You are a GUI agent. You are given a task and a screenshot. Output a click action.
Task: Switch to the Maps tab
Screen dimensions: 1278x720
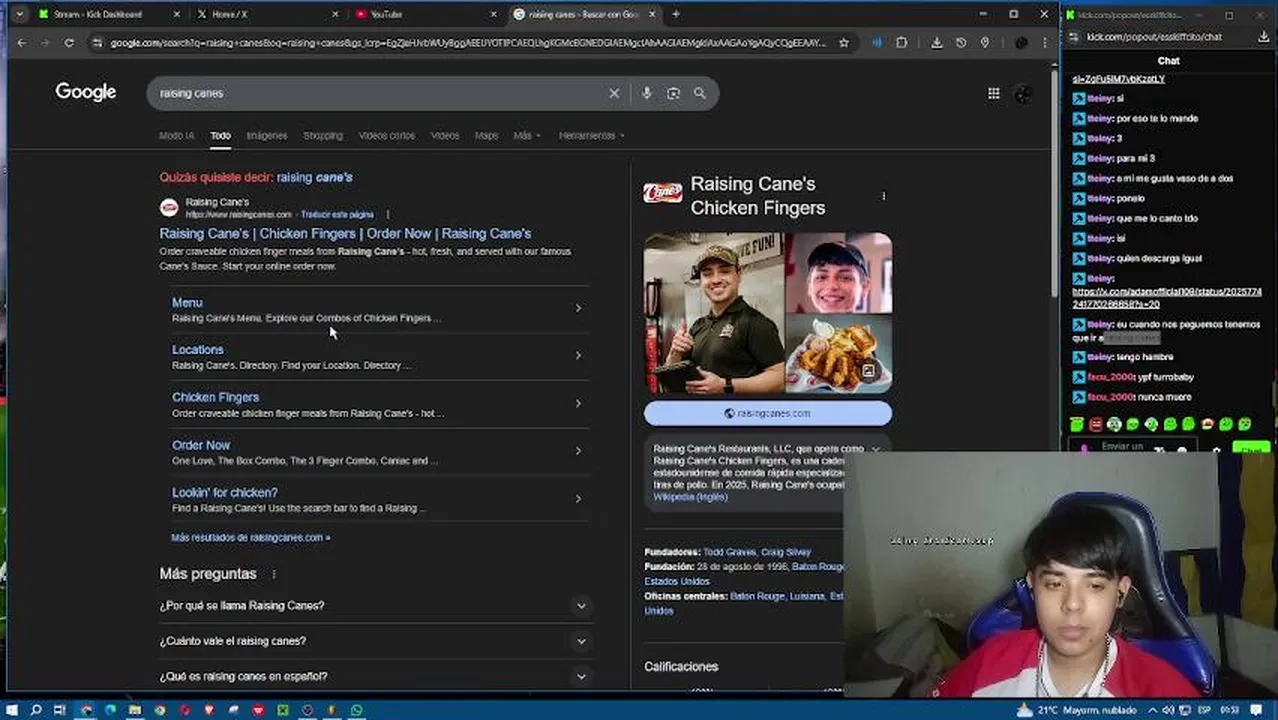point(486,135)
